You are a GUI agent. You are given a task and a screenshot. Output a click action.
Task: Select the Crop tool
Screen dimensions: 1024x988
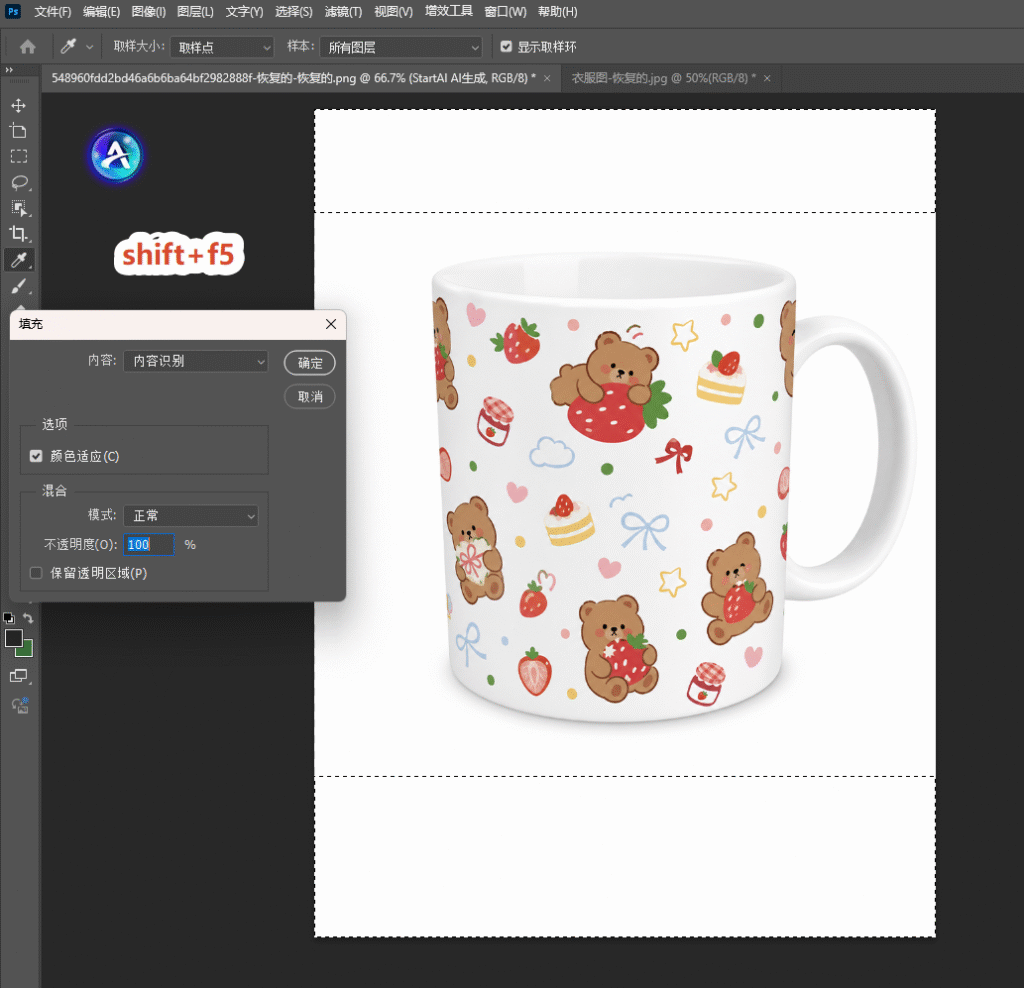pos(18,234)
